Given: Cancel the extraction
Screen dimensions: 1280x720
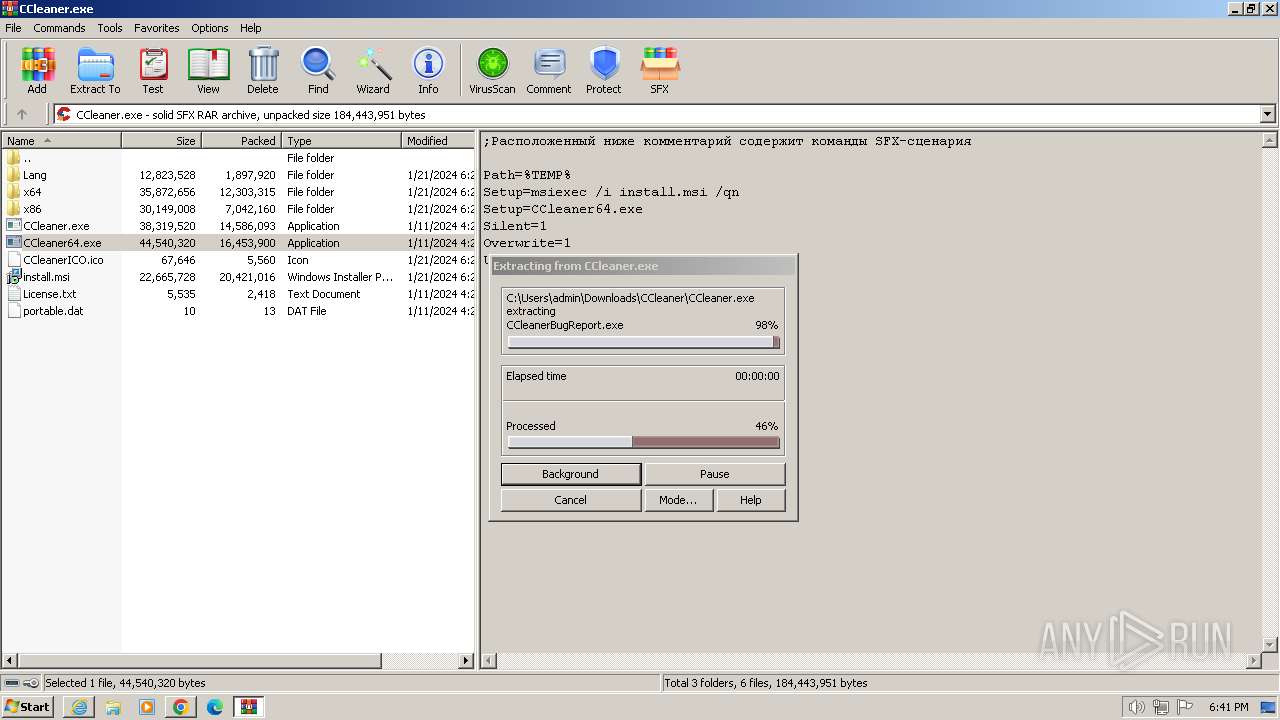Looking at the screenshot, I should [570, 500].
